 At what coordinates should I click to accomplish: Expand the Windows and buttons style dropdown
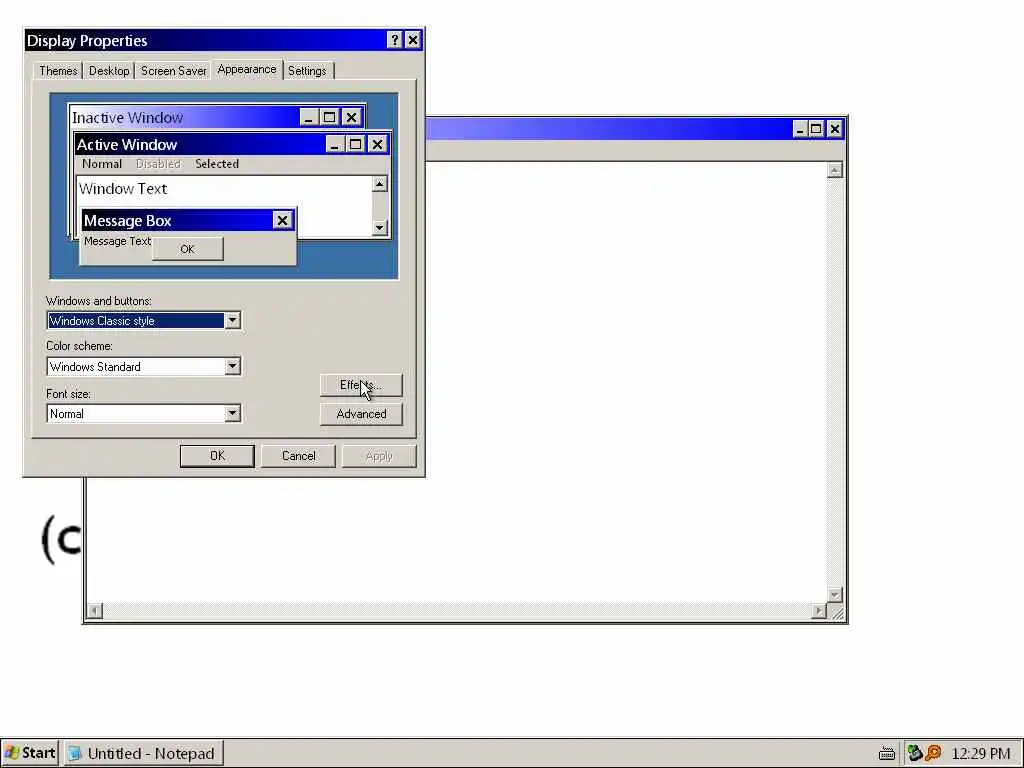[x=232, y=321]
